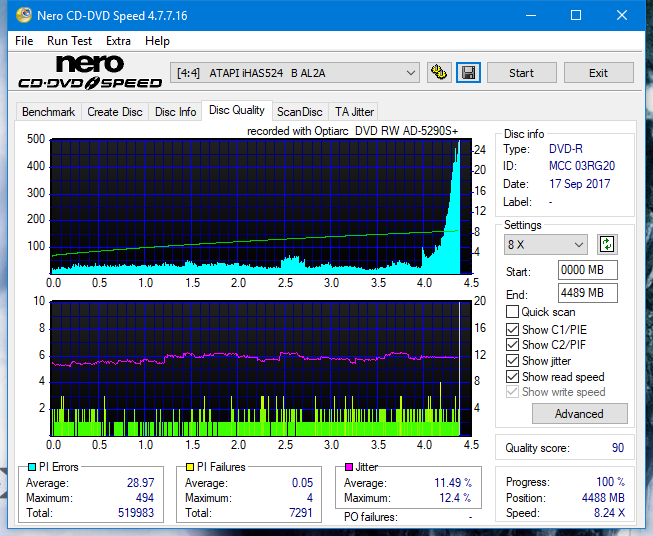Toggle Show read speed checkbox
The image size is (653, 536).
[512, 376]
